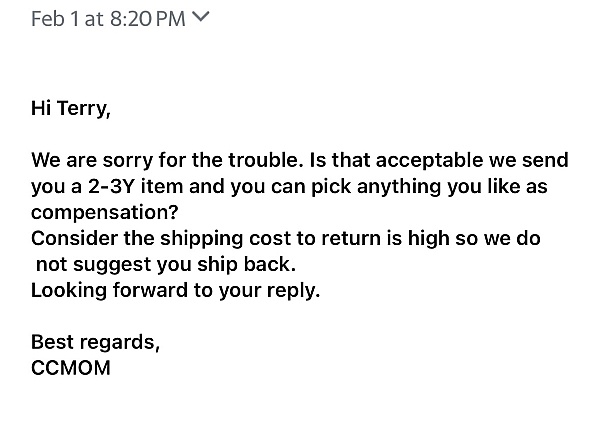
Task: Click the word forward in the reply line
Action: click(x=151, y=290)
